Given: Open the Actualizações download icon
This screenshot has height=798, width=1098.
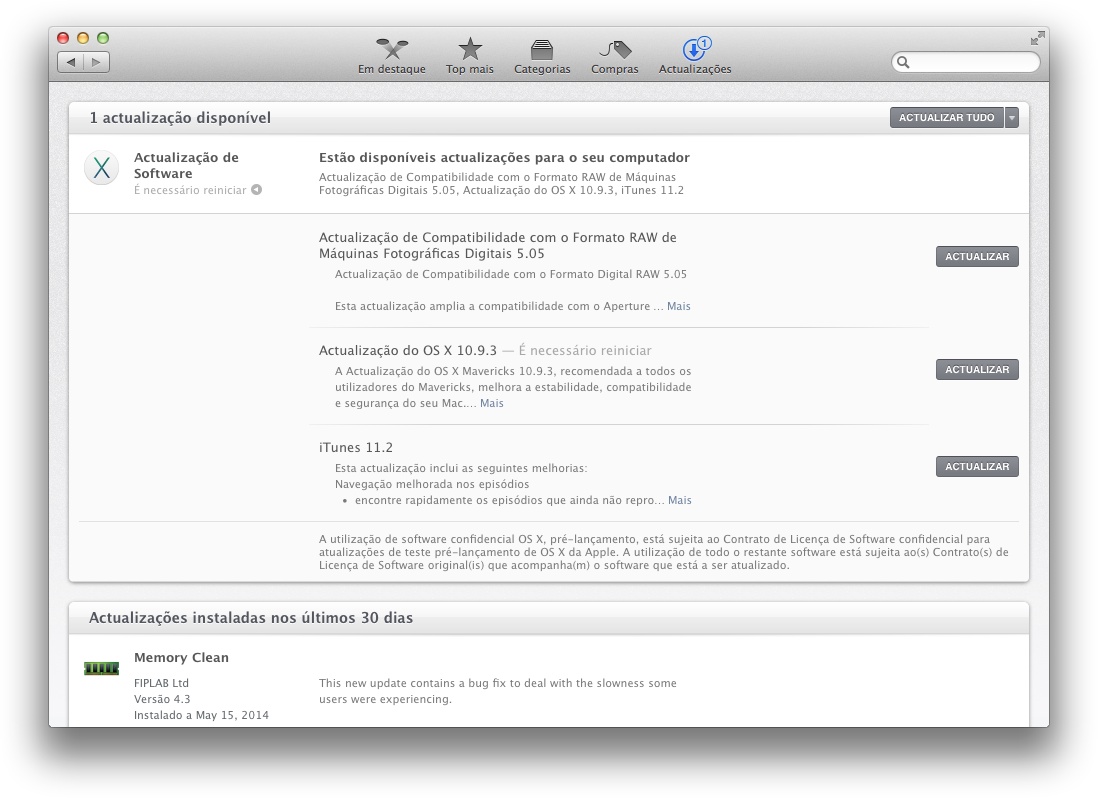Looking at the screenshot, I should click(695, 49).
